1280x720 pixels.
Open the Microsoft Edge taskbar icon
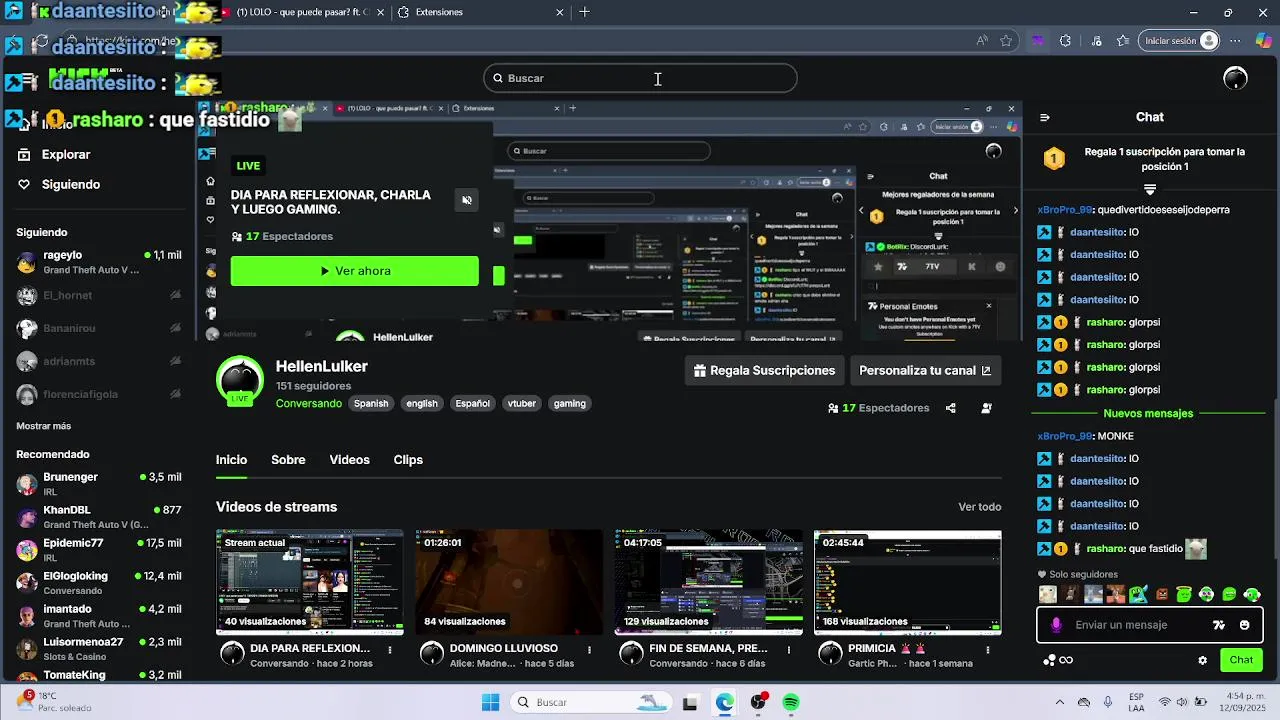point(724,703)
